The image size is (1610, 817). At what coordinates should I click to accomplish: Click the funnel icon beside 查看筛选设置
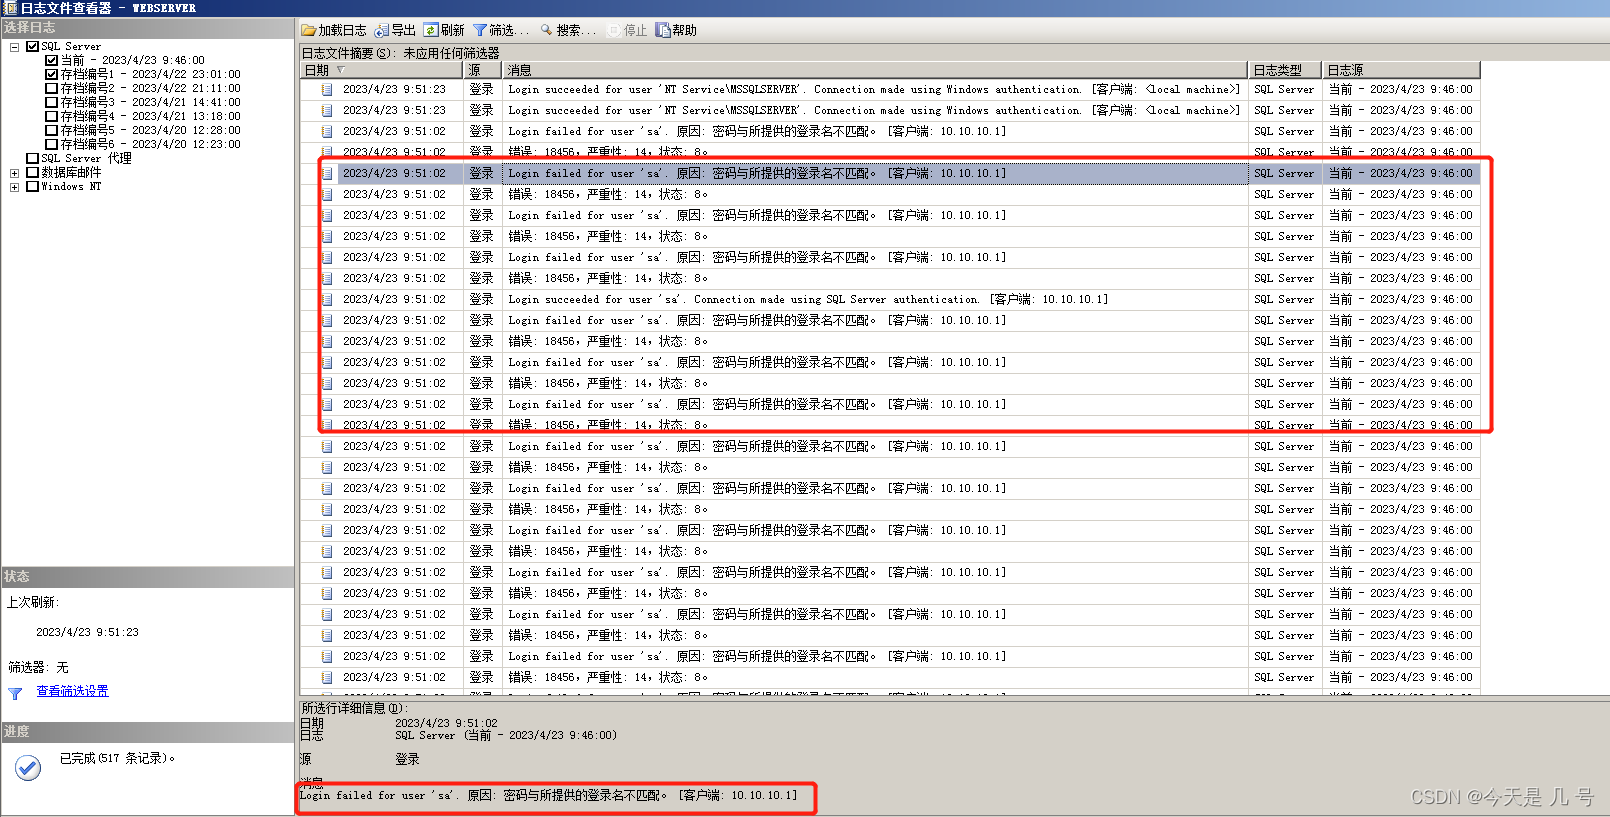(15, 693)
